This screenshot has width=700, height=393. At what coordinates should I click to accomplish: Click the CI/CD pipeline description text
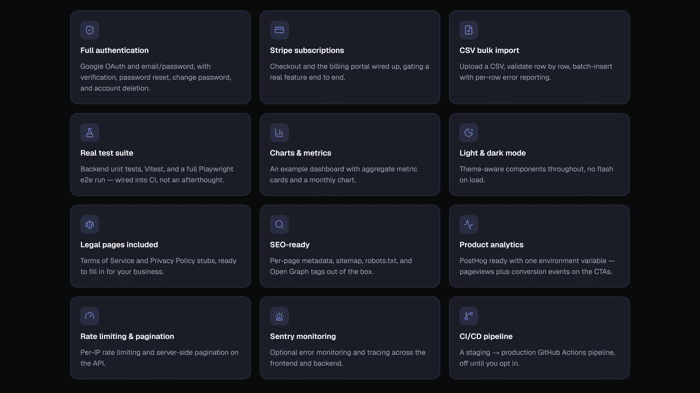pyautogui.click(x=537, y=358)
